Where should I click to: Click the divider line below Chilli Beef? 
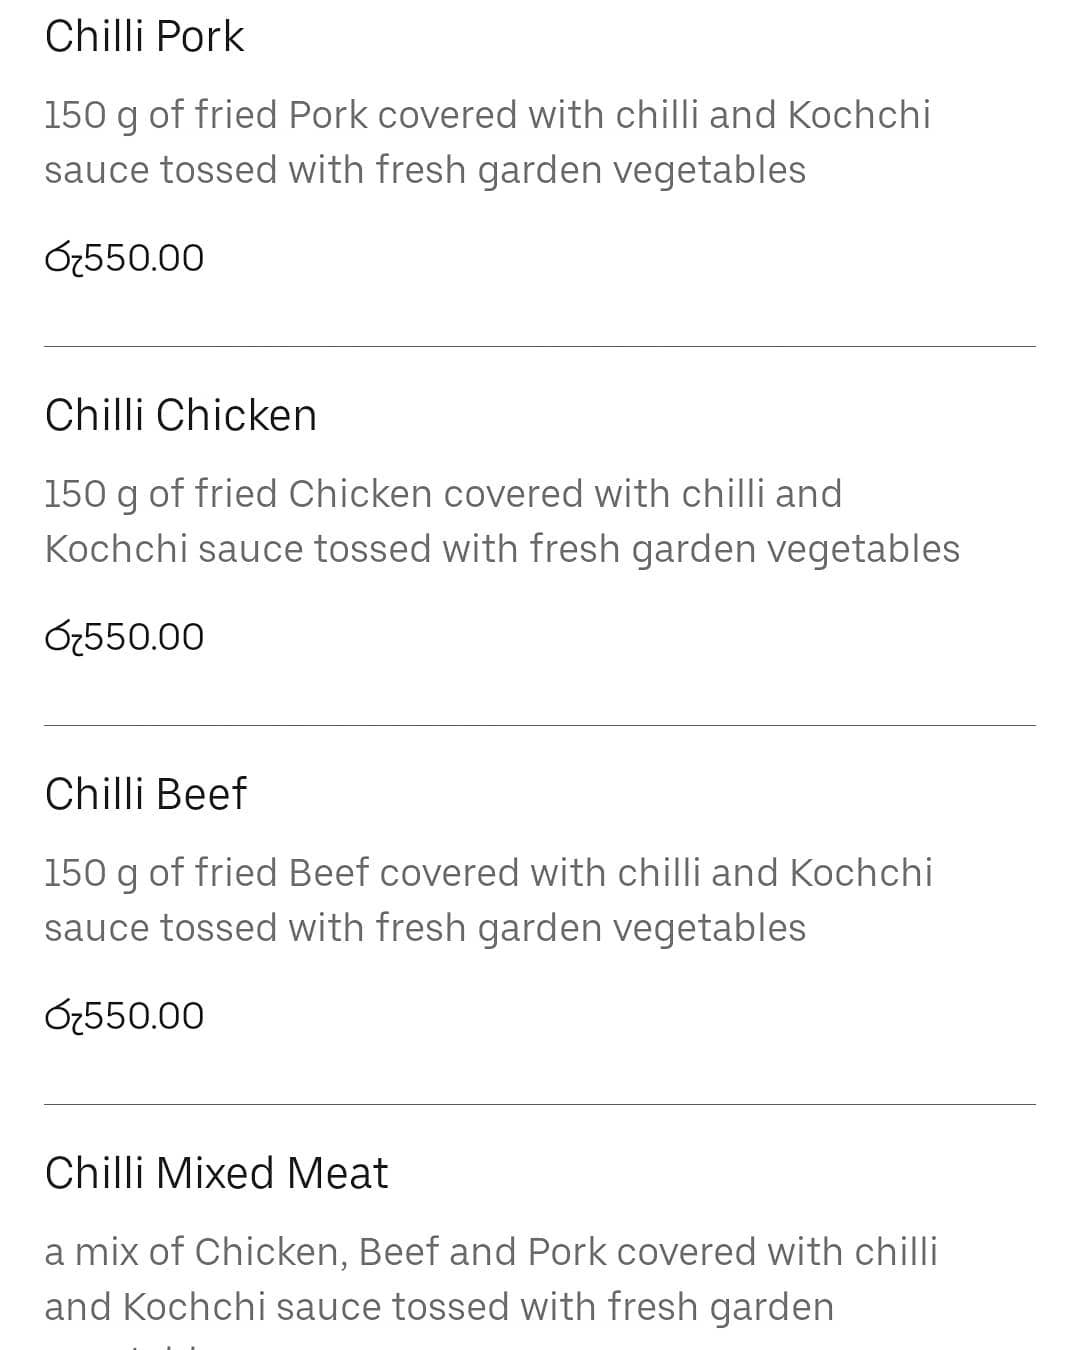[x=540, y=1105]
